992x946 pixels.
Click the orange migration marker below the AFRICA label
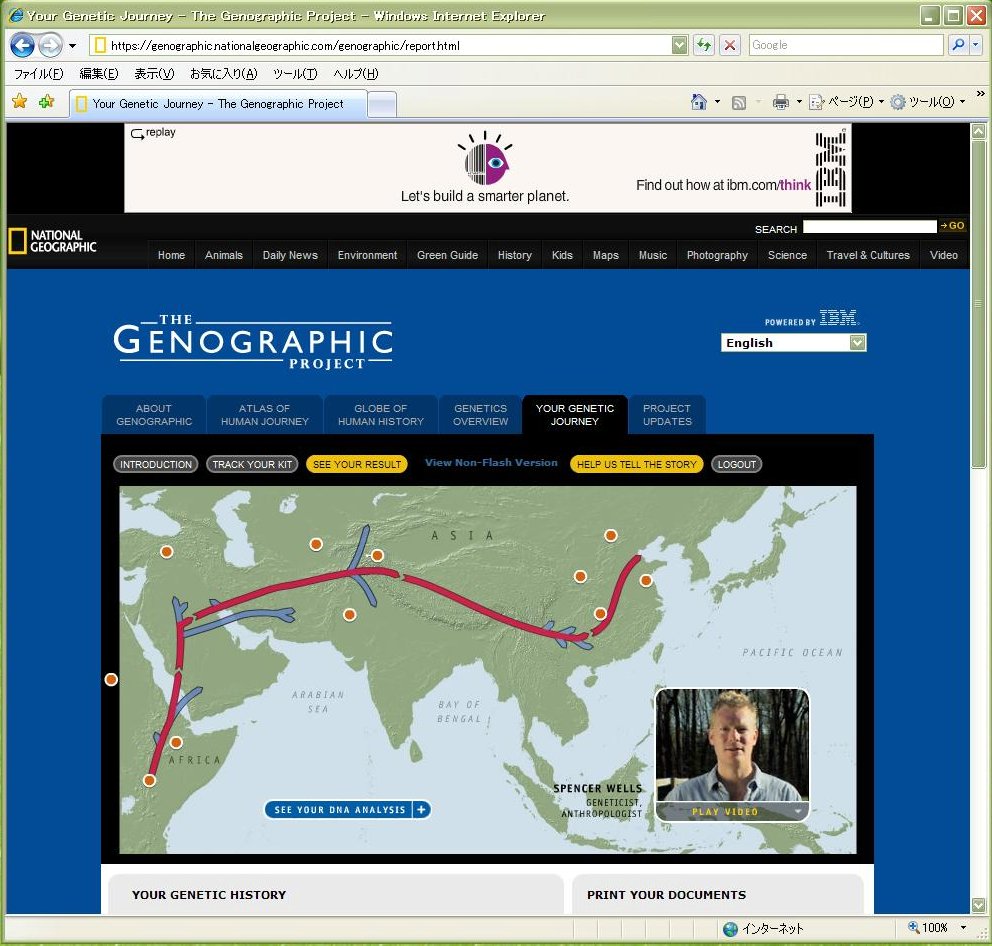coord(149,780)
